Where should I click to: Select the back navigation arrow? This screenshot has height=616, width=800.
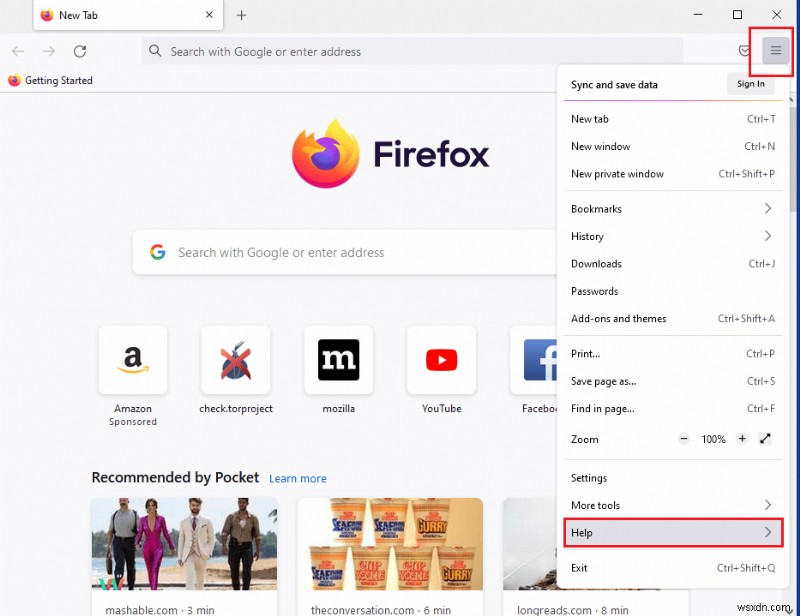17,51
